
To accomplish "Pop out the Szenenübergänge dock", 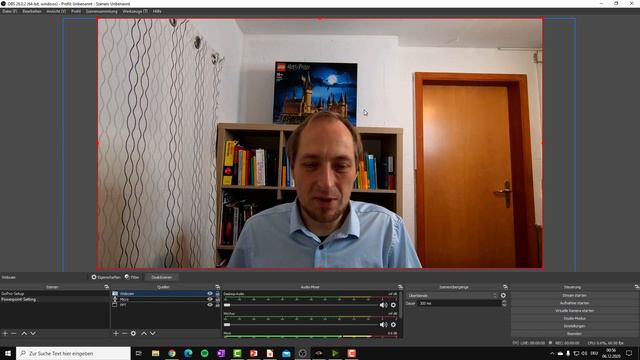I will tap(505, 287).
